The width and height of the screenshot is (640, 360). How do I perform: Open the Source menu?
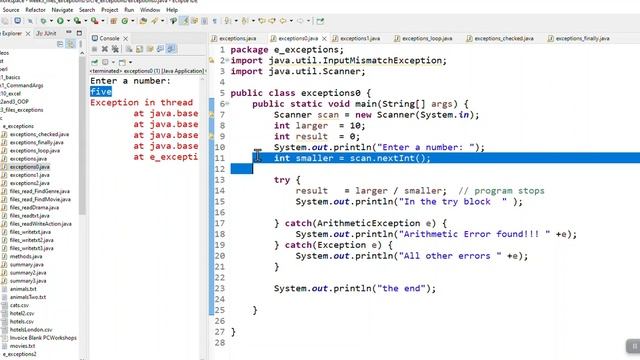(11, 9)
